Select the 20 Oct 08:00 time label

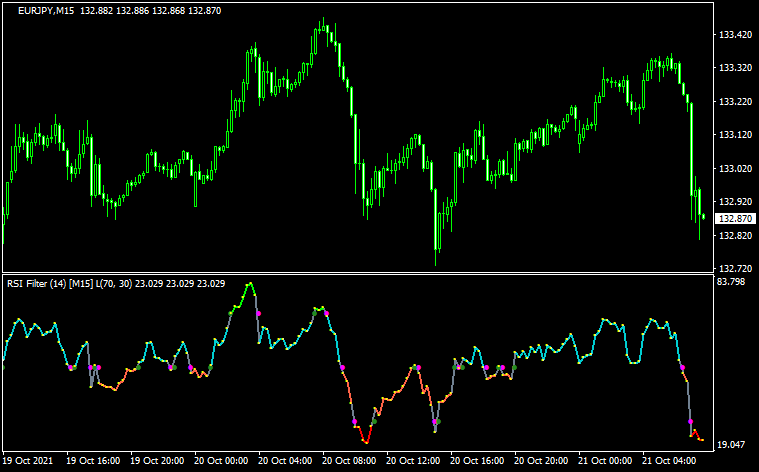coord(350,461)
